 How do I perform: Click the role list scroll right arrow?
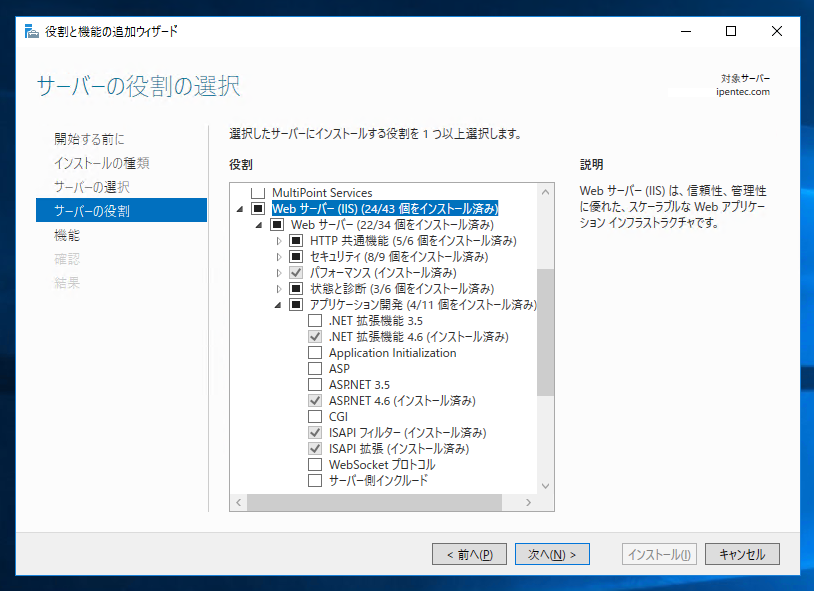[528, 503]
